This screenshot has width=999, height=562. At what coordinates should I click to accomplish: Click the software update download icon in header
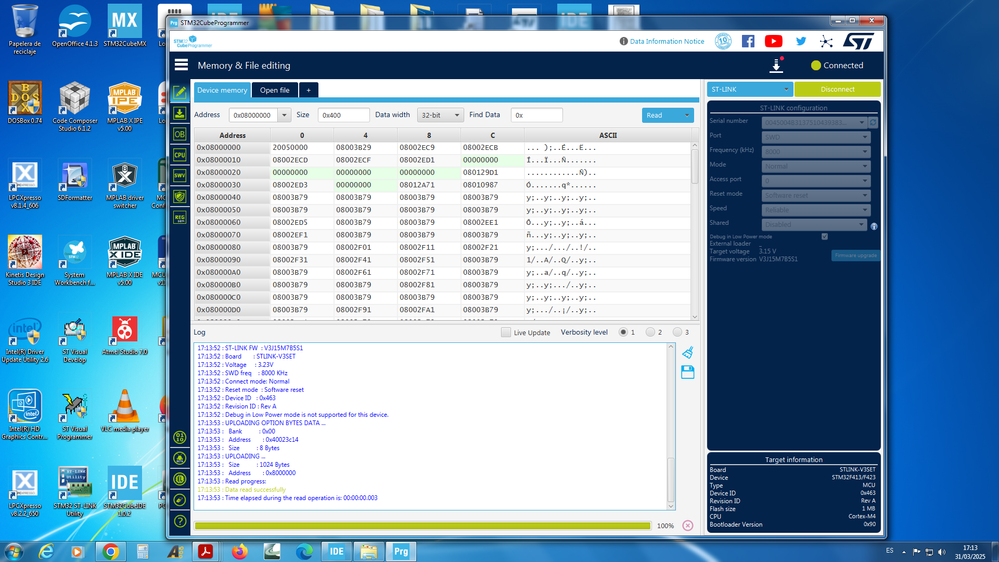pyautogui.click(x=777, y=65)
